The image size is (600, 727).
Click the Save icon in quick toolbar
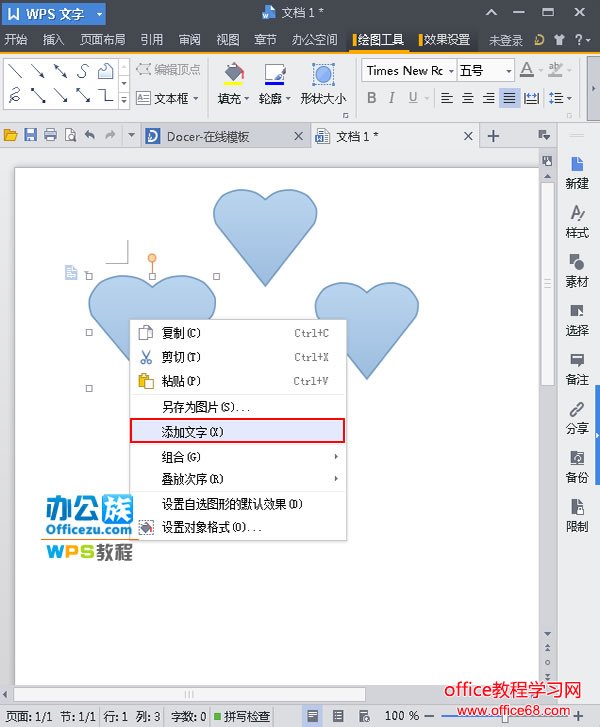(31, 136)
